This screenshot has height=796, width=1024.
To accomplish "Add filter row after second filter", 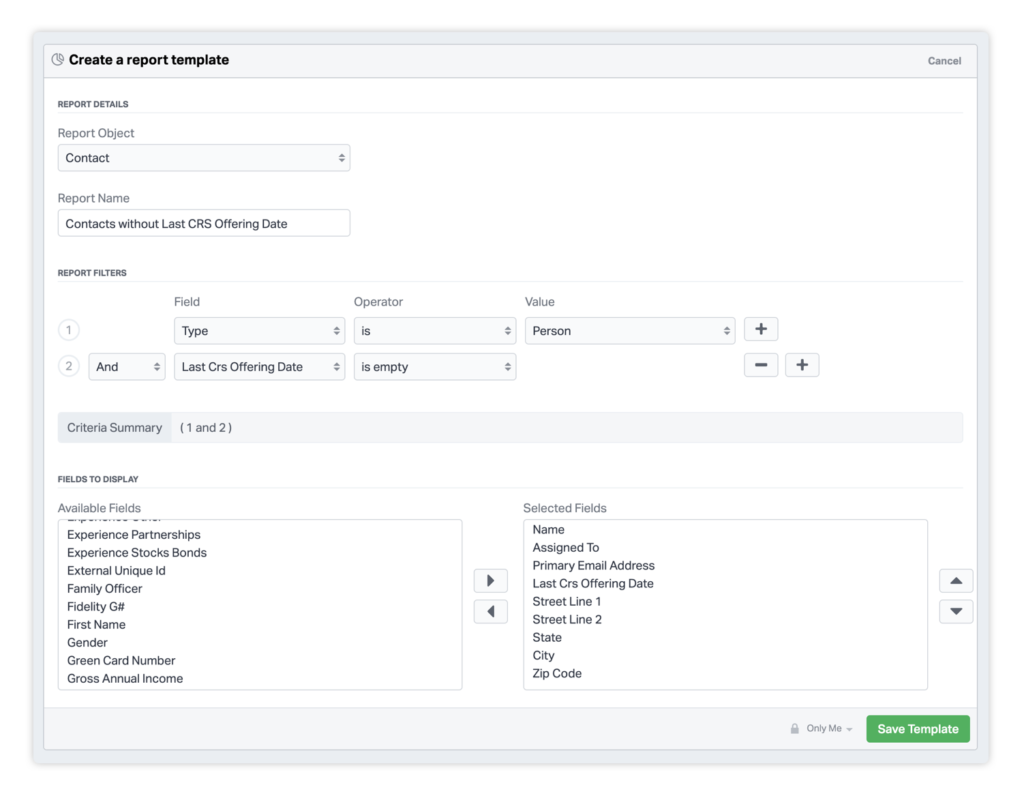I will (802, 365).
